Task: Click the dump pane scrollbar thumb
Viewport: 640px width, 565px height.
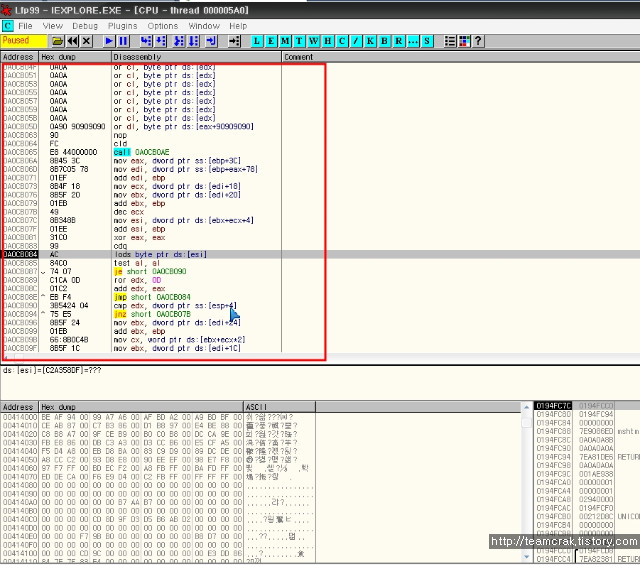Action: pos(527,422)
